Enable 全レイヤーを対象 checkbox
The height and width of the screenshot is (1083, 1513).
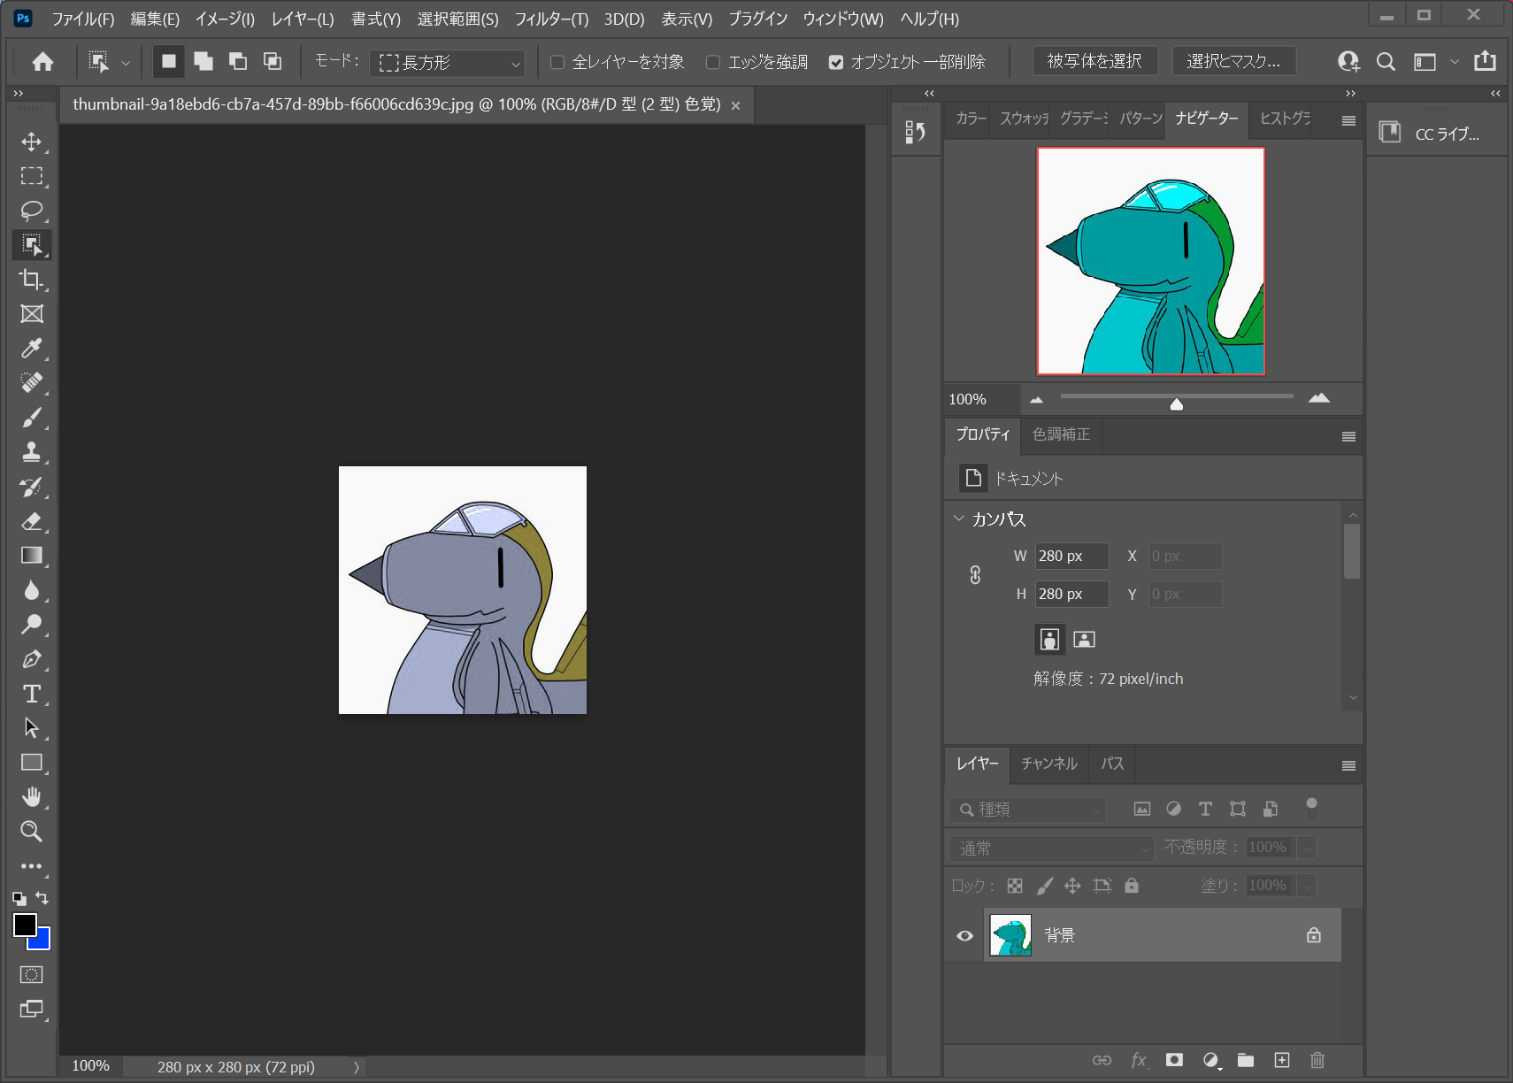[558, 62]
